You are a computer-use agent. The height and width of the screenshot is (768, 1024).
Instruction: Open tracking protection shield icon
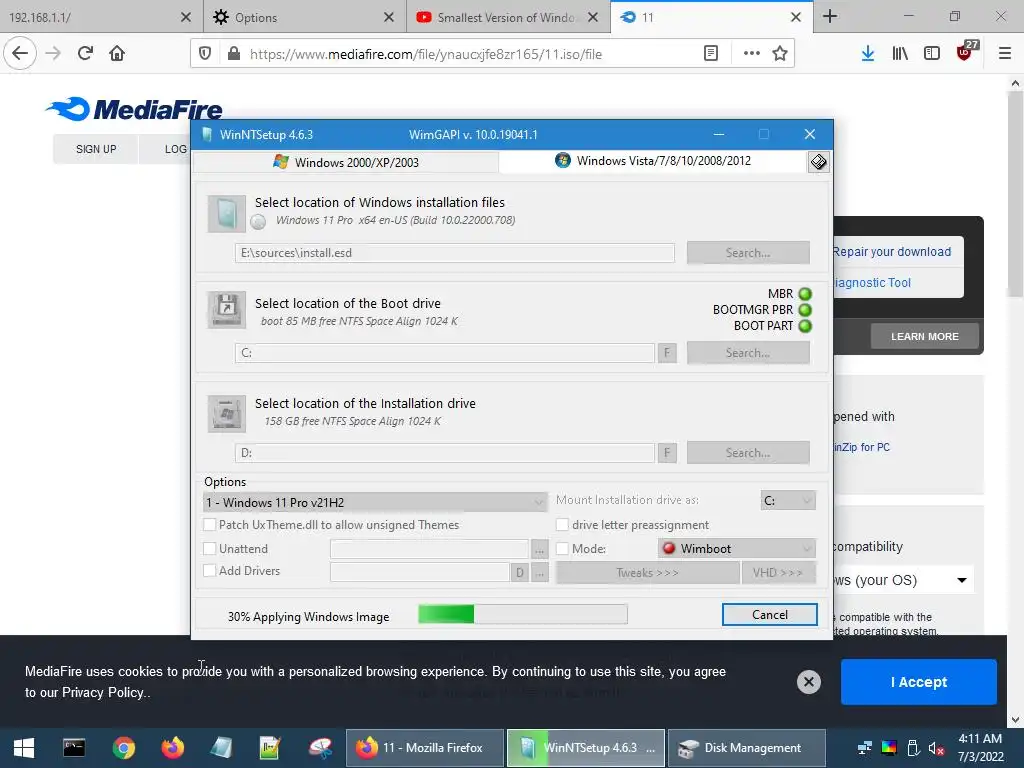click(x=205, y=54)
